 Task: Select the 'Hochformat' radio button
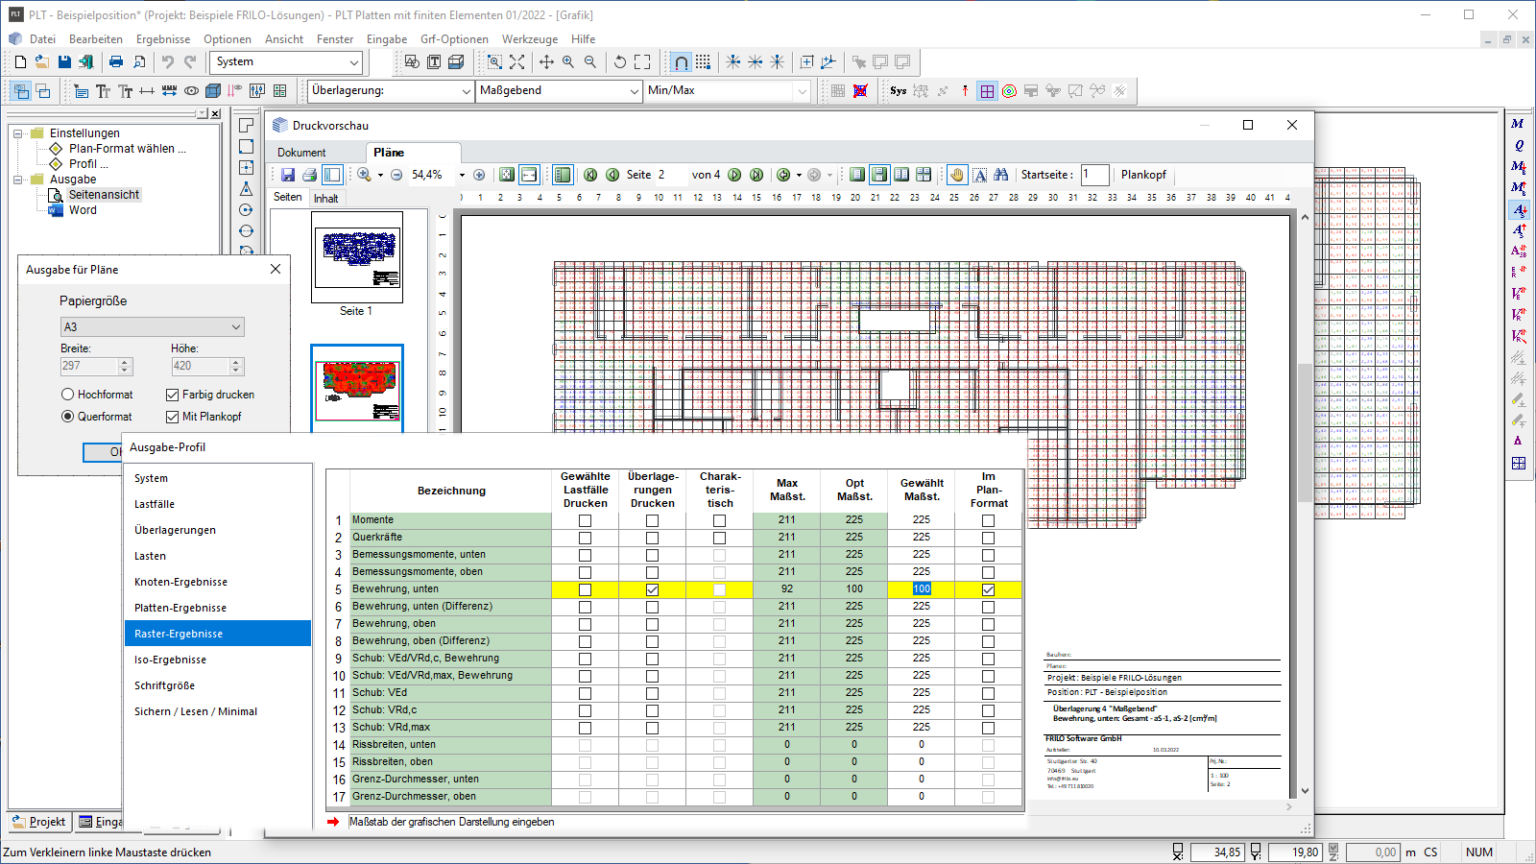coord(68,395)
